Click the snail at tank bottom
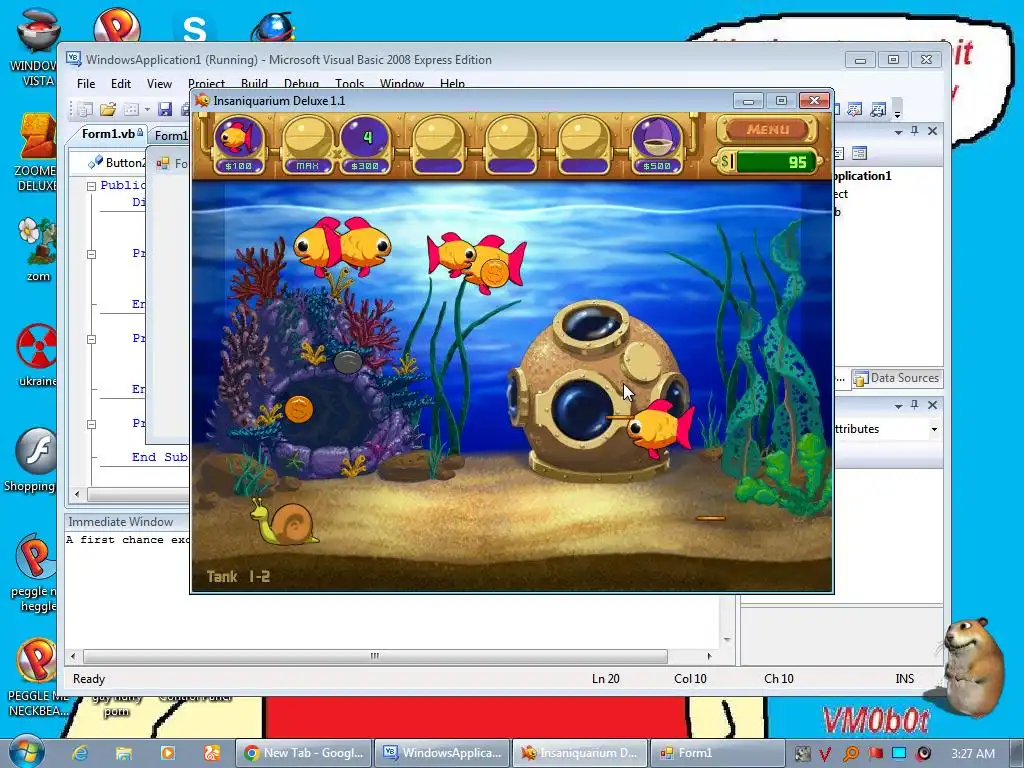 pos(284,522)
